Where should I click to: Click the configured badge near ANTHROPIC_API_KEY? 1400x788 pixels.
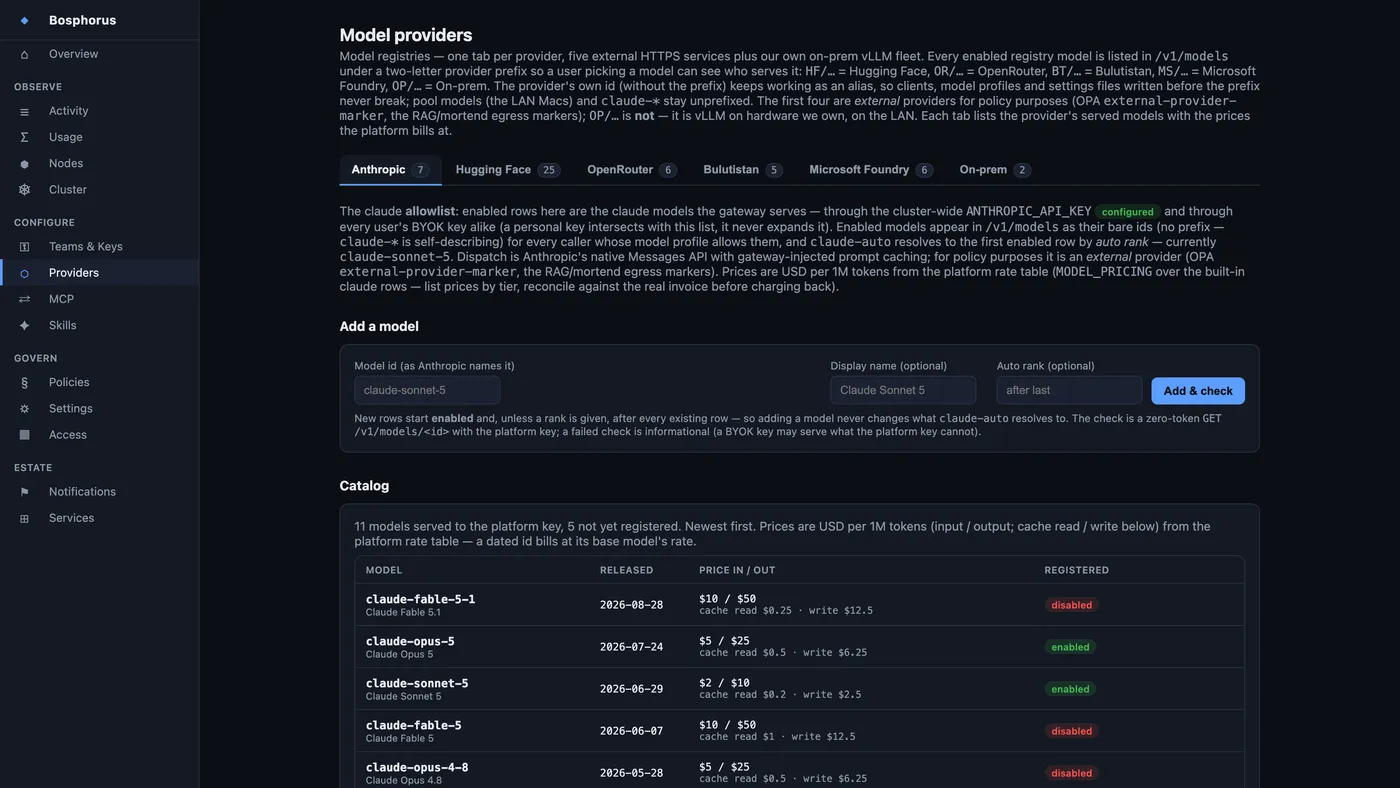pos(1127,212)
